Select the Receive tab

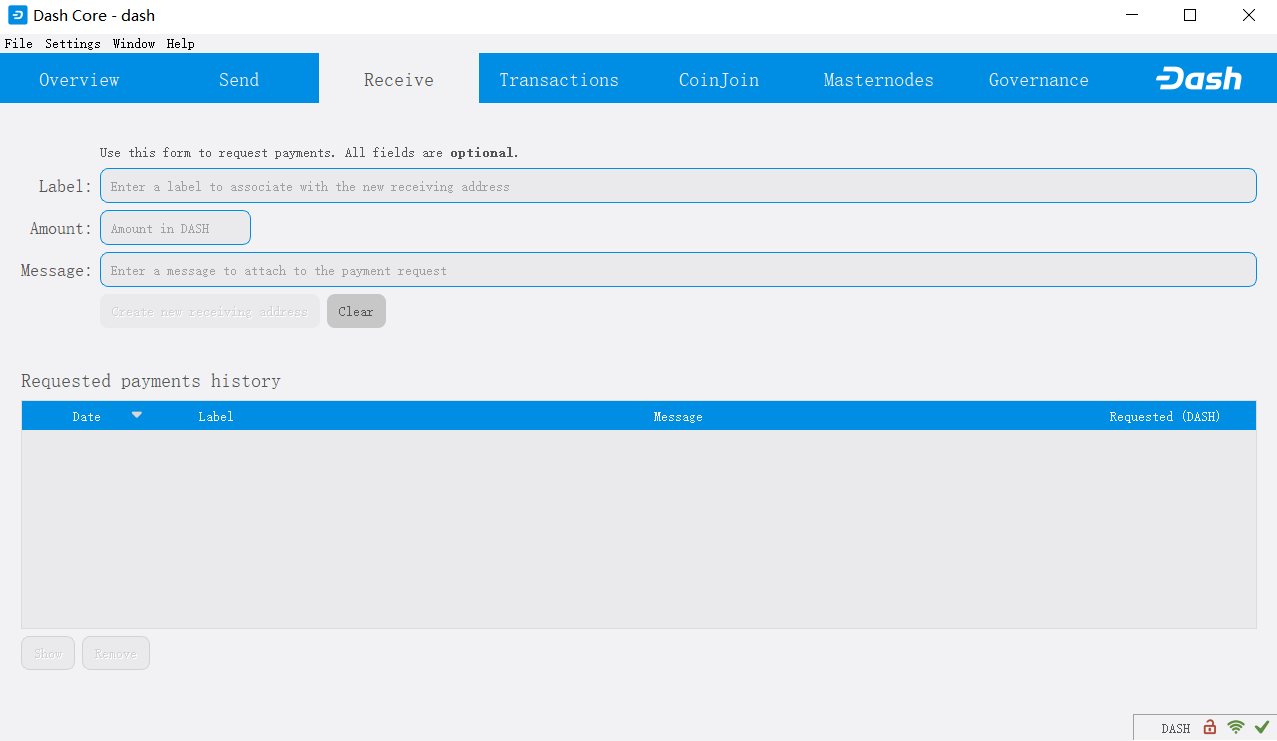399,79
